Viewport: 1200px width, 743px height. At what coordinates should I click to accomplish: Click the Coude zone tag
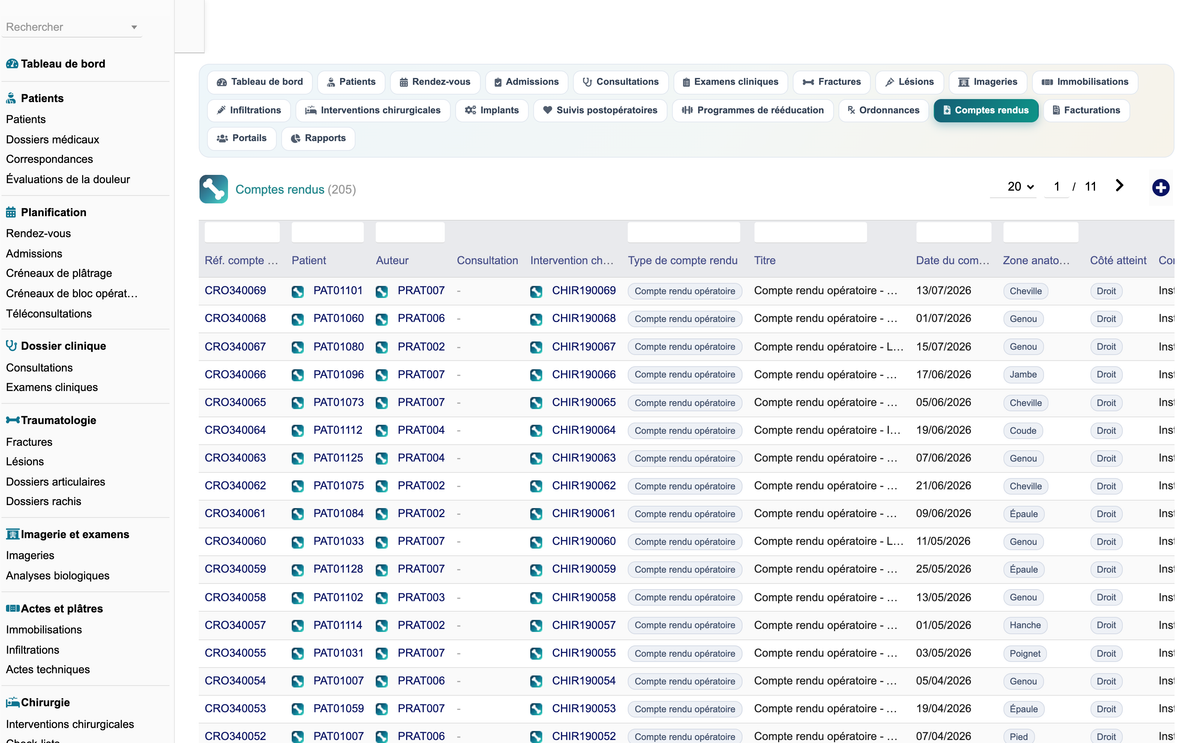(1023, 431)
